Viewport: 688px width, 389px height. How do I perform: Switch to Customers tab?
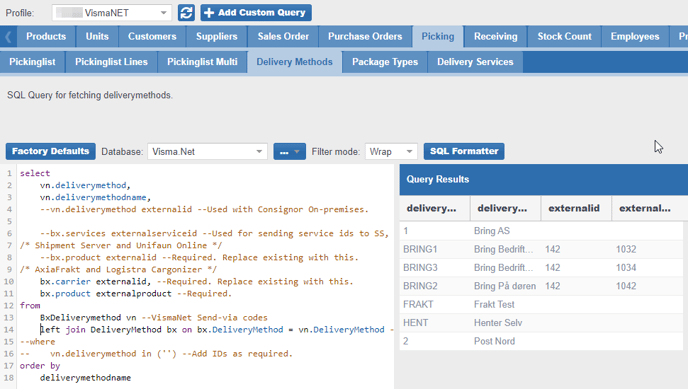point(152,36)
